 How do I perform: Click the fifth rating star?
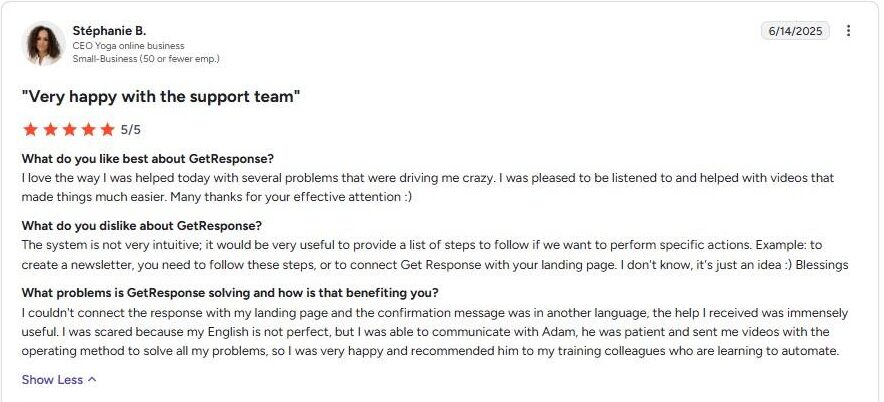pos(107,129)
